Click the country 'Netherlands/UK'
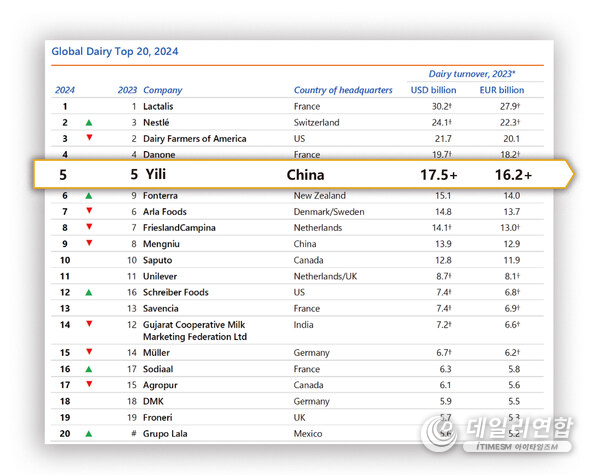 325,276
